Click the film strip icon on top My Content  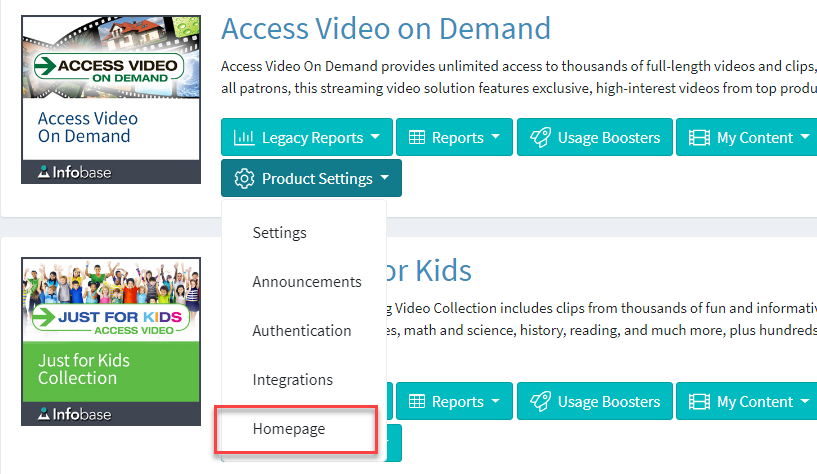point(699,138)
